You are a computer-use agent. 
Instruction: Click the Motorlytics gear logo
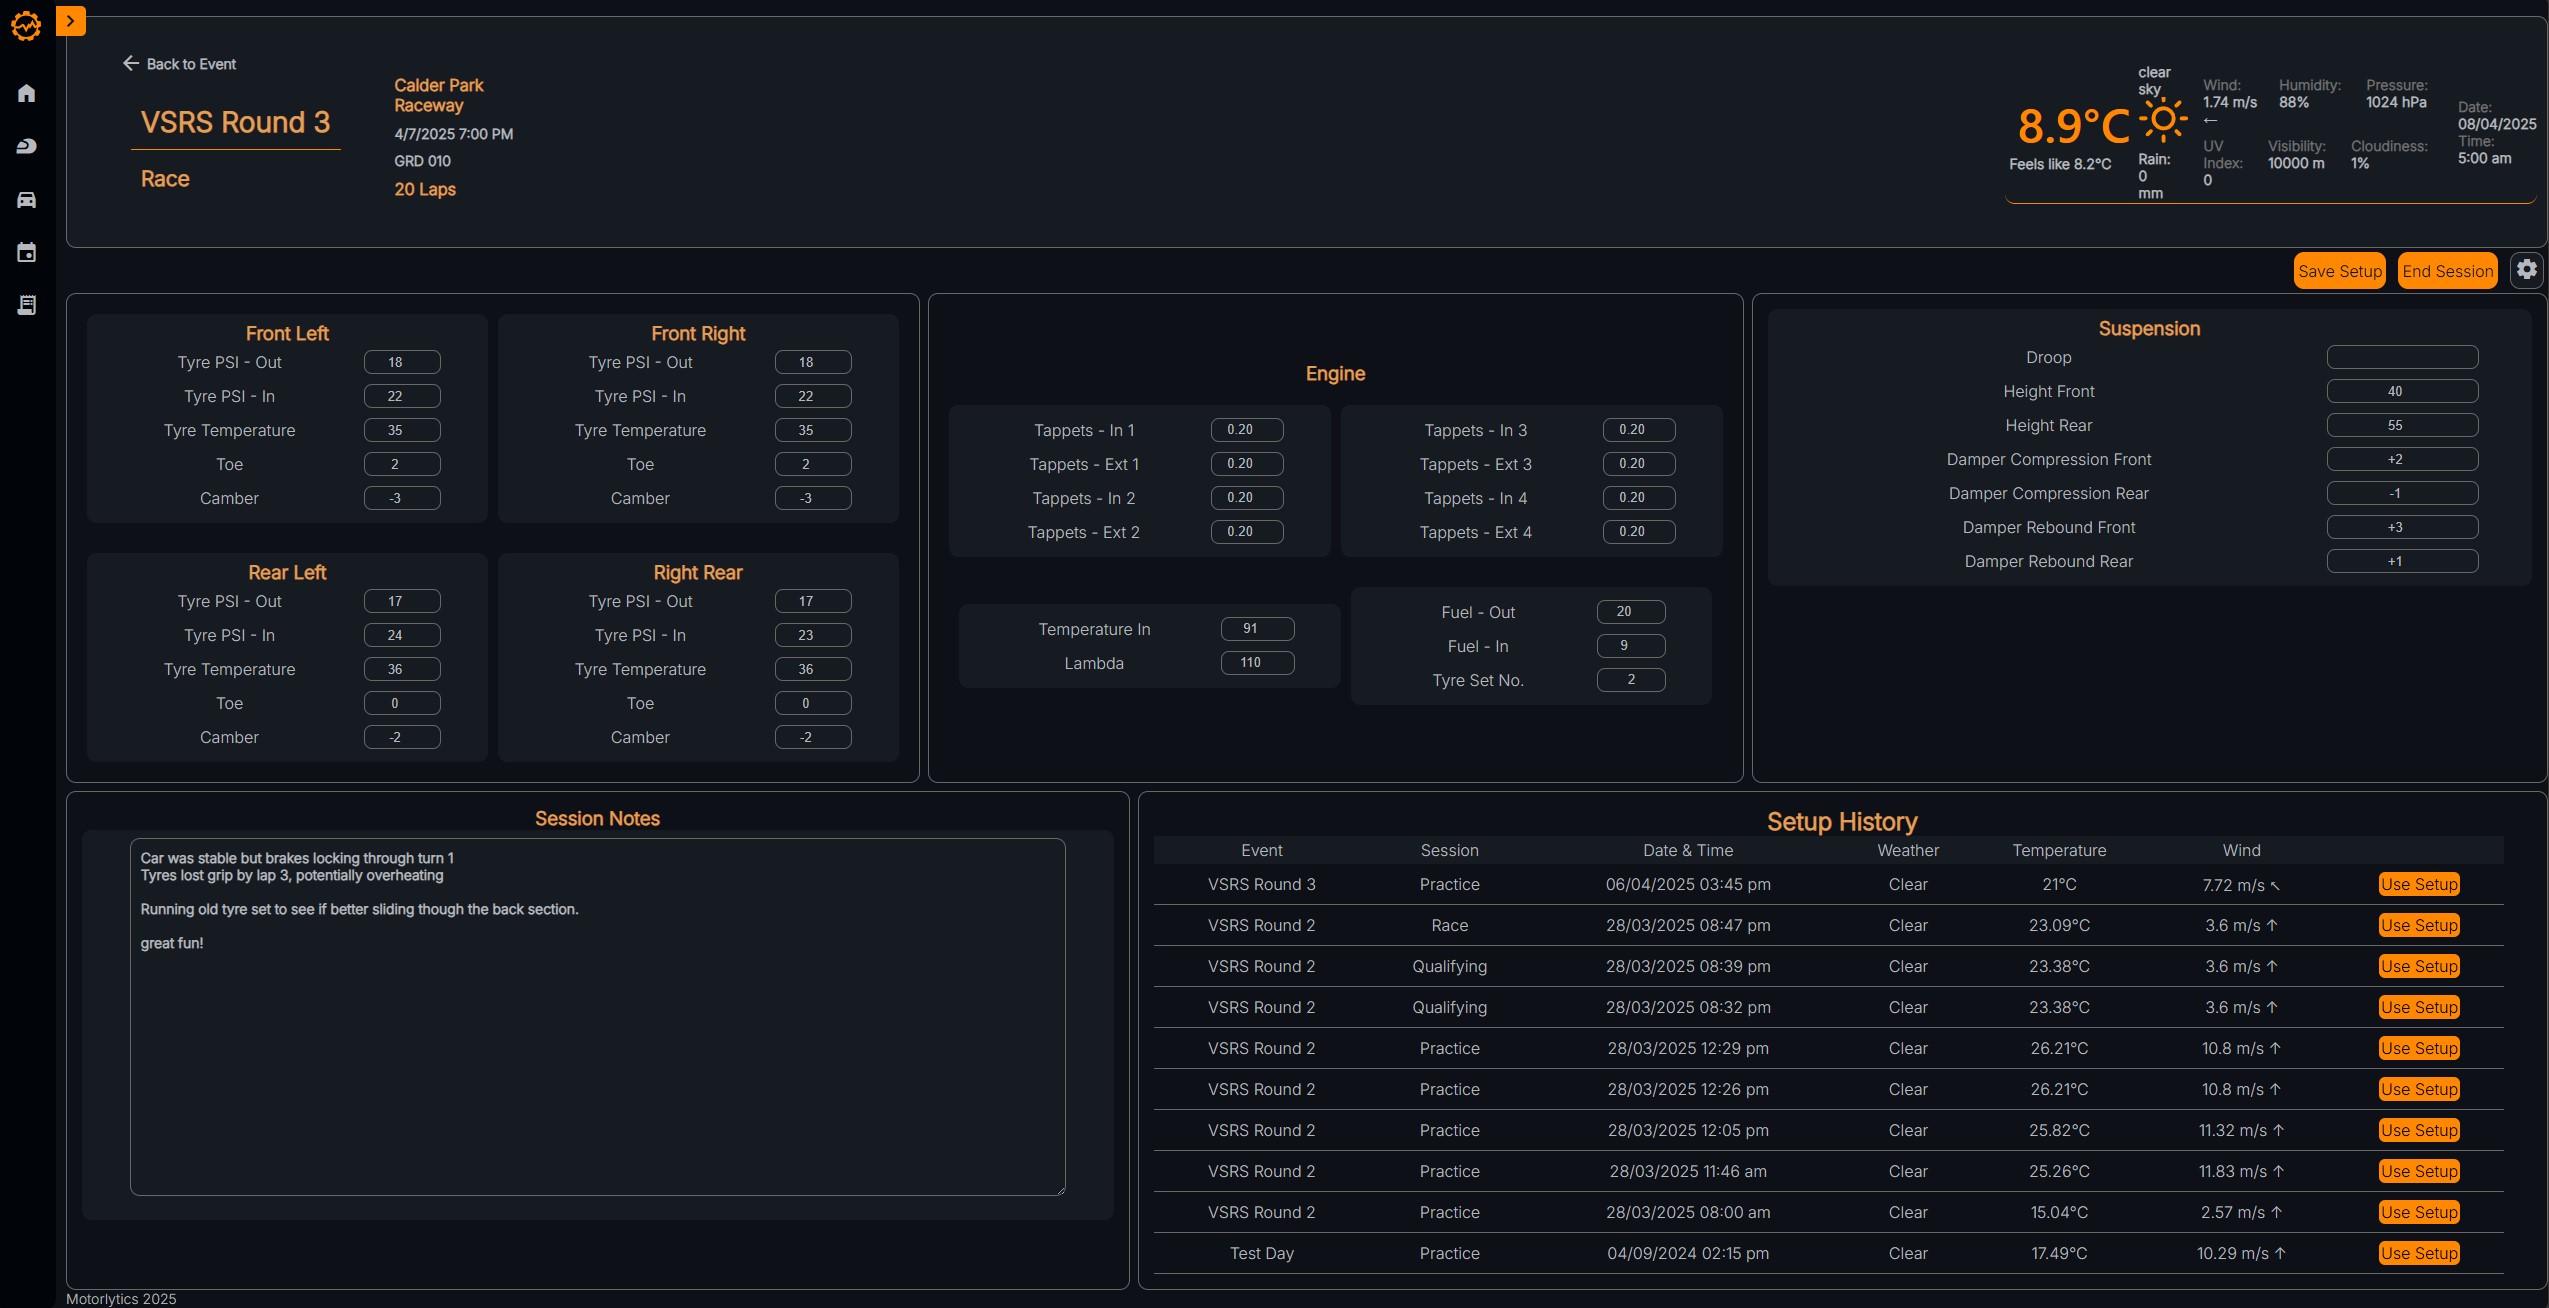pos(27,25)
